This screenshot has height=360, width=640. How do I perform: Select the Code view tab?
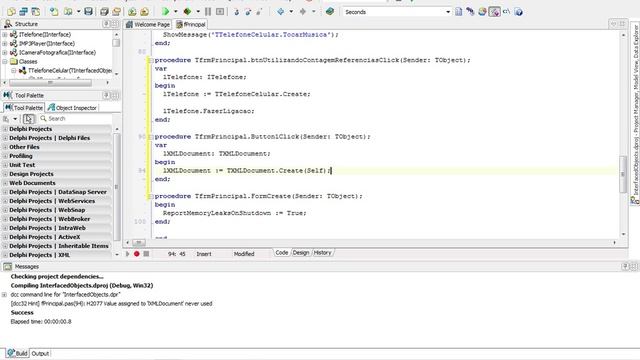coord(282,253)
